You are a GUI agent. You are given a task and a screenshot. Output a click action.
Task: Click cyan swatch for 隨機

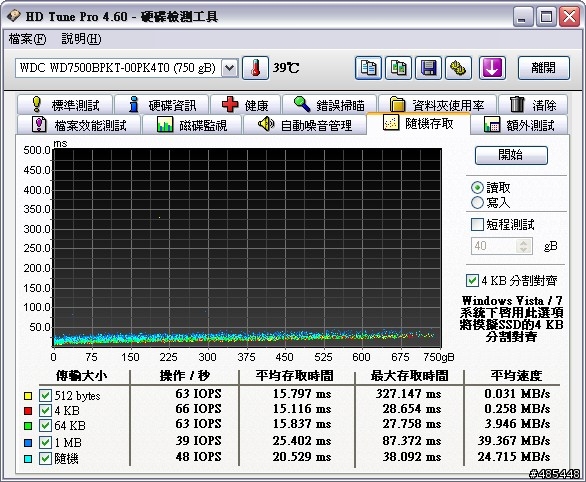click(28, 458)
